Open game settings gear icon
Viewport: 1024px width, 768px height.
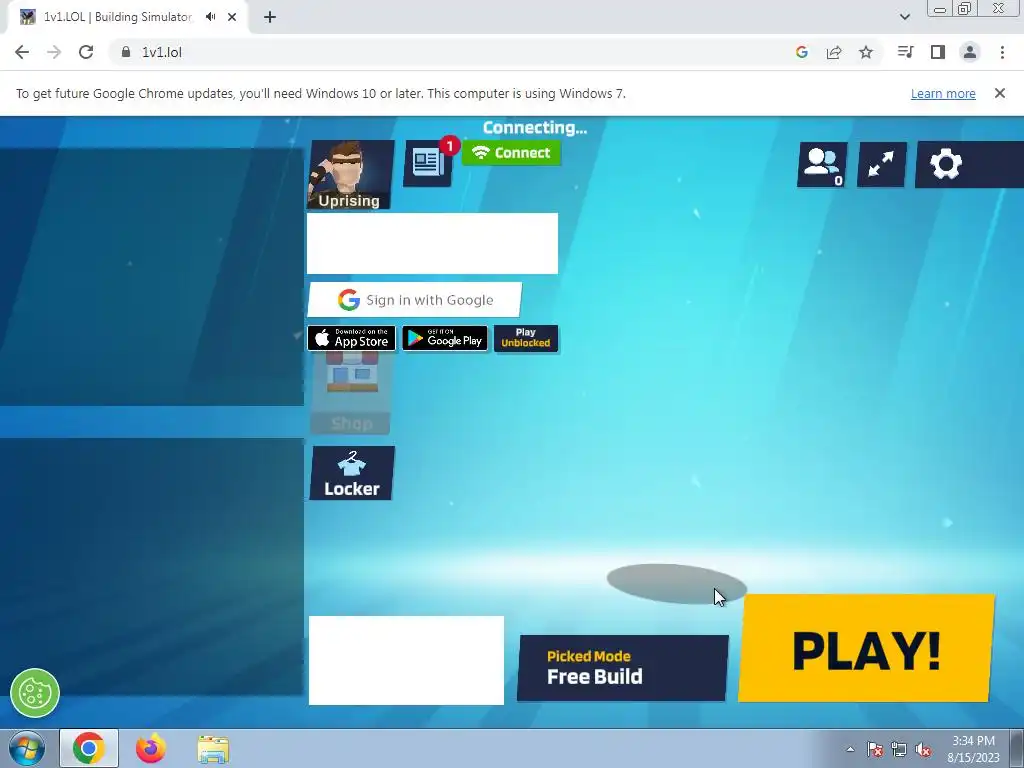[946, 165]
